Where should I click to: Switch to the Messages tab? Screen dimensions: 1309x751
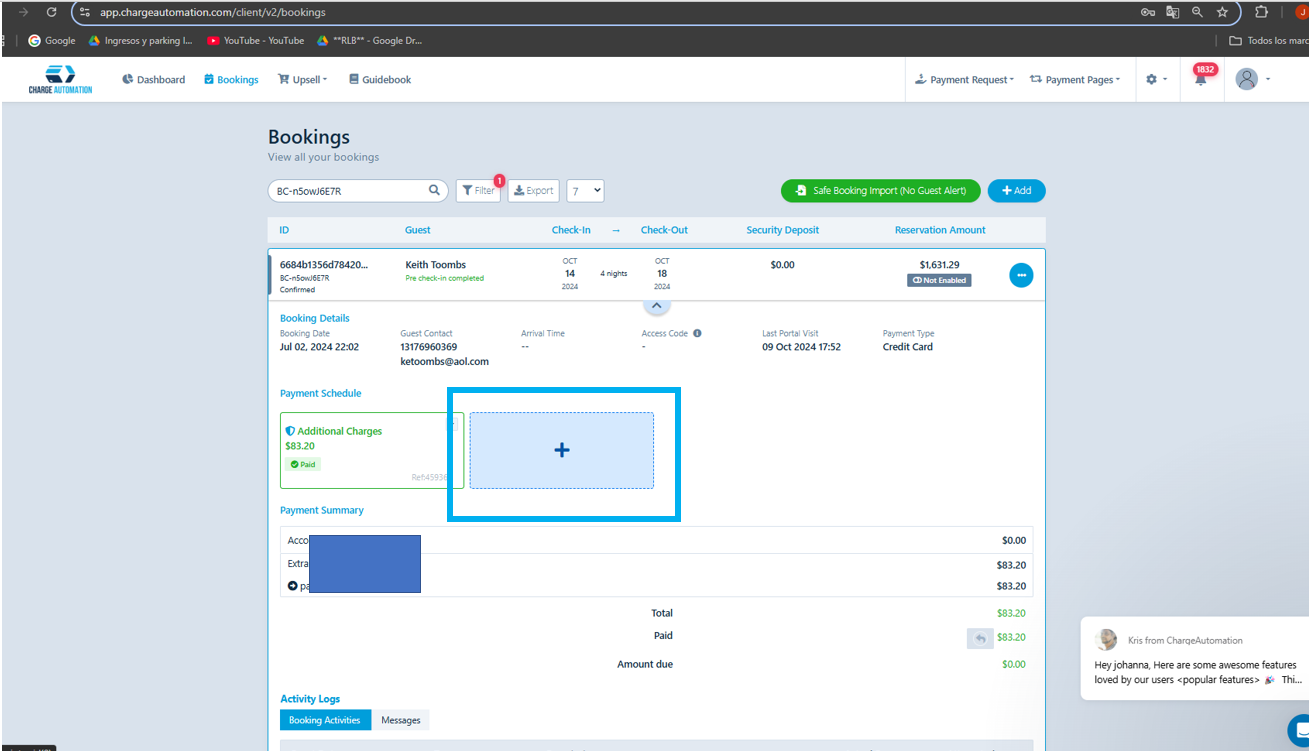click(x=401, y=720)
